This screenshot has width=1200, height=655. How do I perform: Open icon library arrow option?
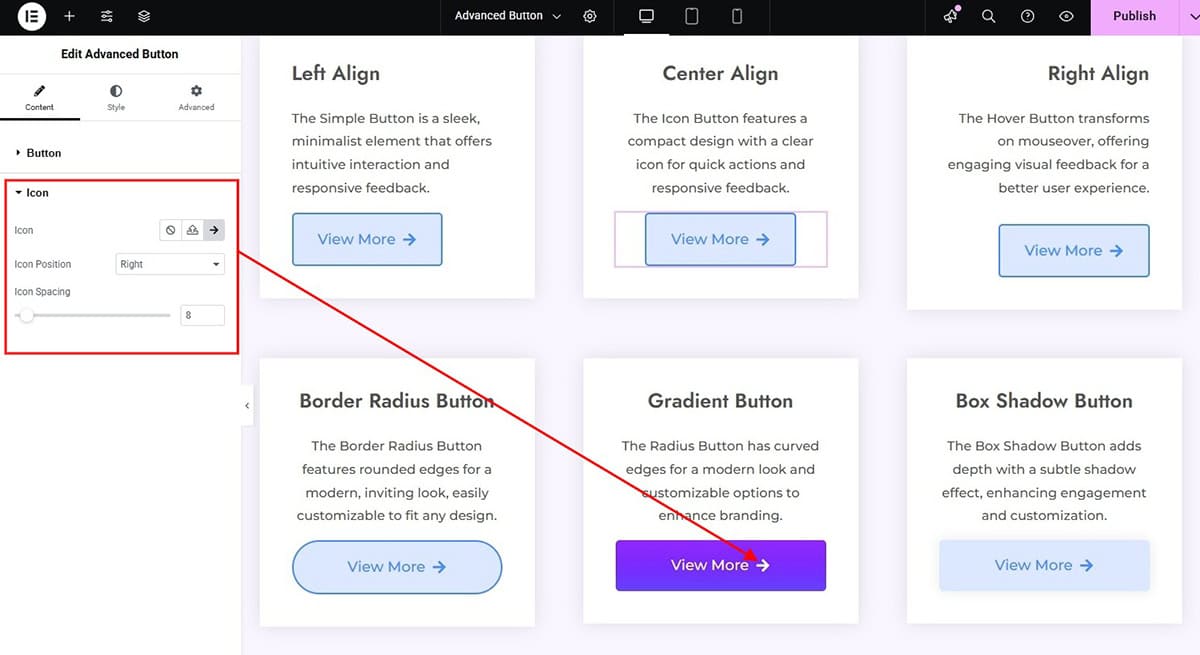tap(214, 230)
